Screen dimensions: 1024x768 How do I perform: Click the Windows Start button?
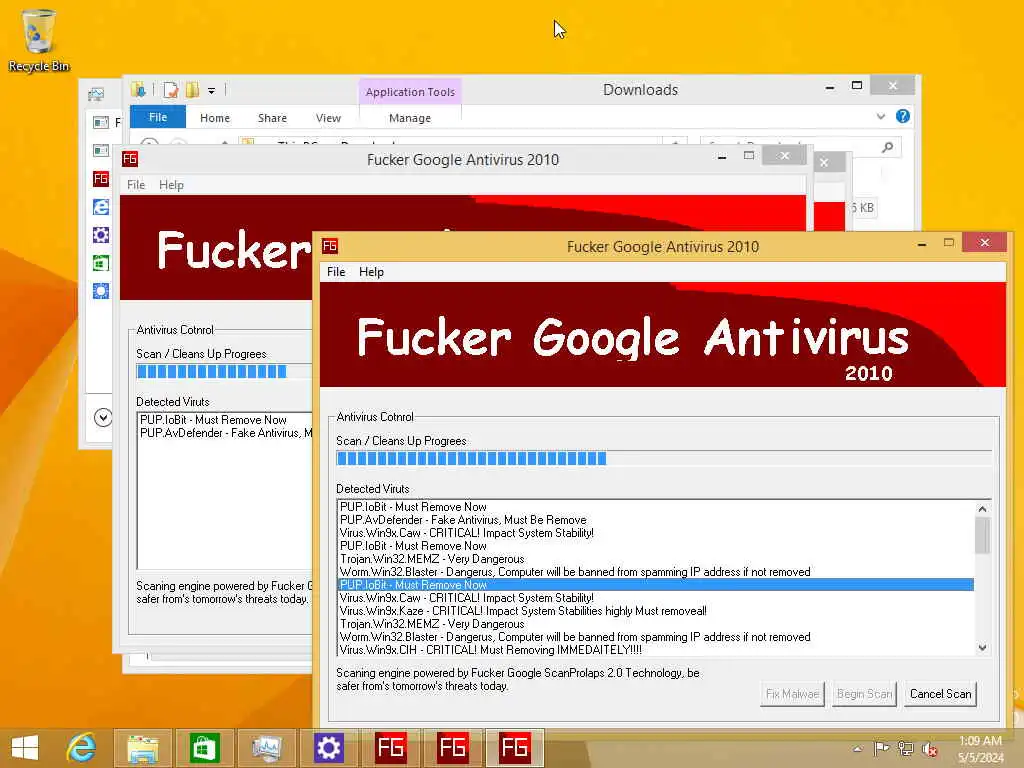point(25,748)
